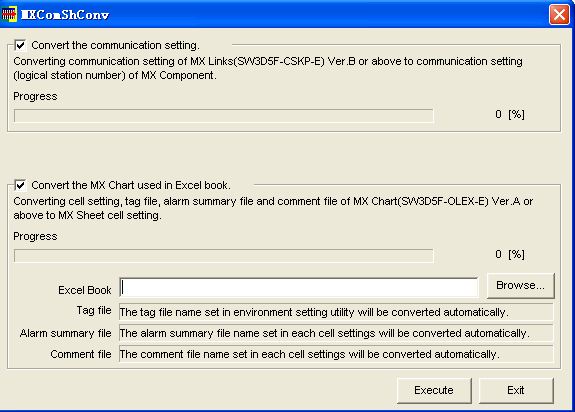Screen dimensions: 575x412
Task: Click the Convert the MX Chart label text
Action: pos(131,185)
